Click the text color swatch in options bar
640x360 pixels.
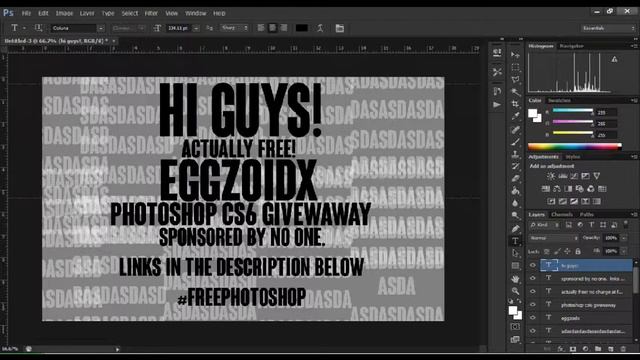302,28
